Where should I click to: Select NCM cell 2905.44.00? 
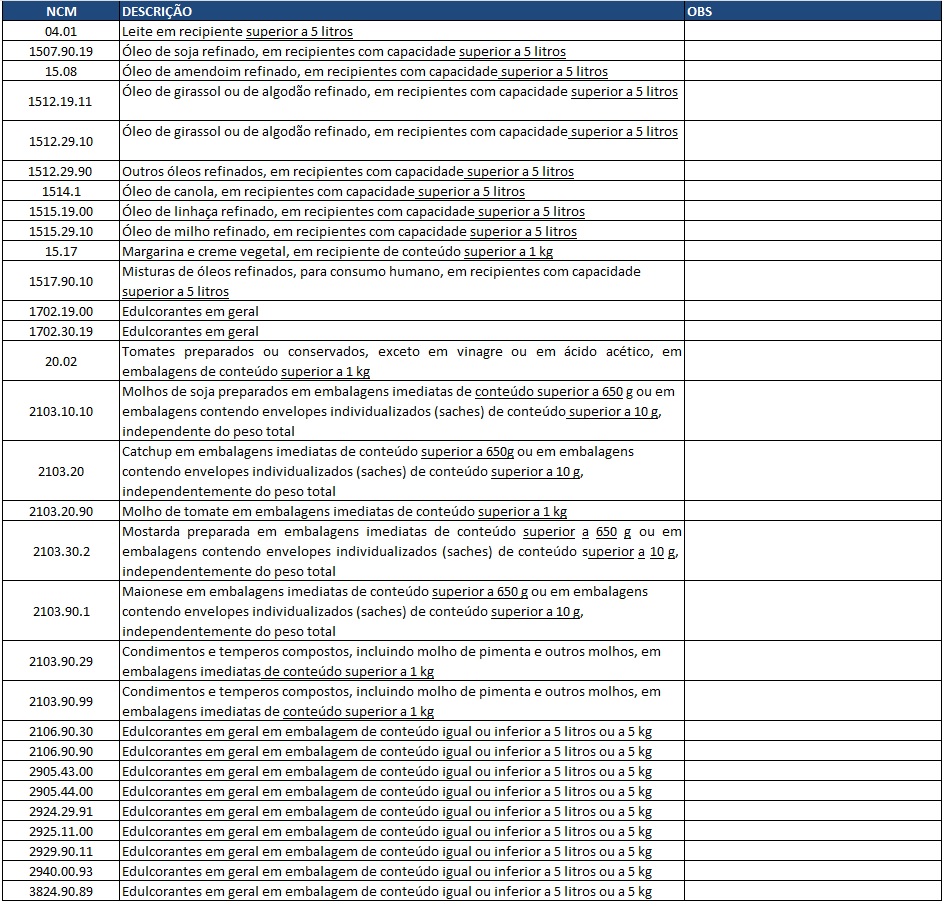(x=61, y=791)
